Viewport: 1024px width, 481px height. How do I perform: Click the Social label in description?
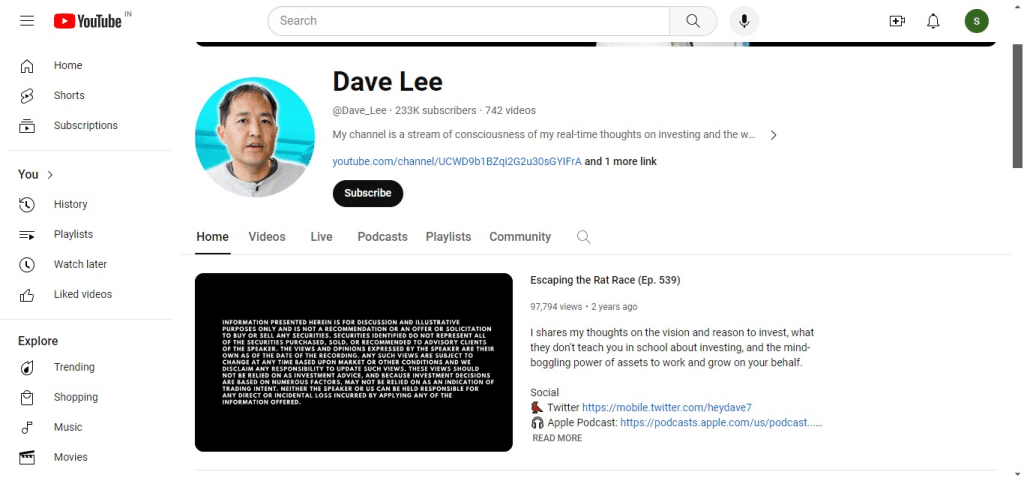pyautogui.click(x=544, y=392)
